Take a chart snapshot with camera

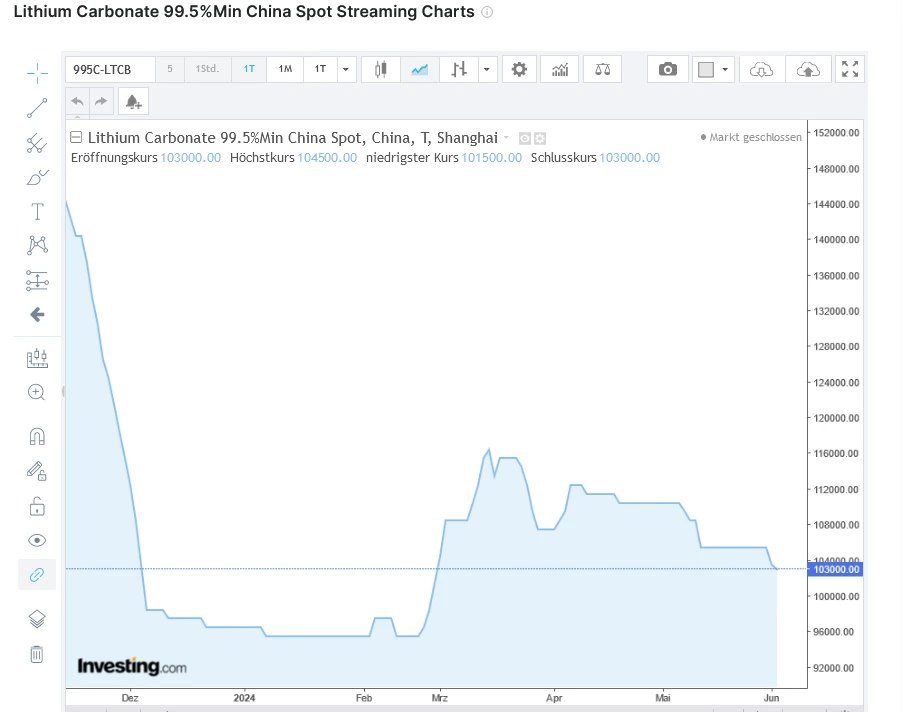668,69
